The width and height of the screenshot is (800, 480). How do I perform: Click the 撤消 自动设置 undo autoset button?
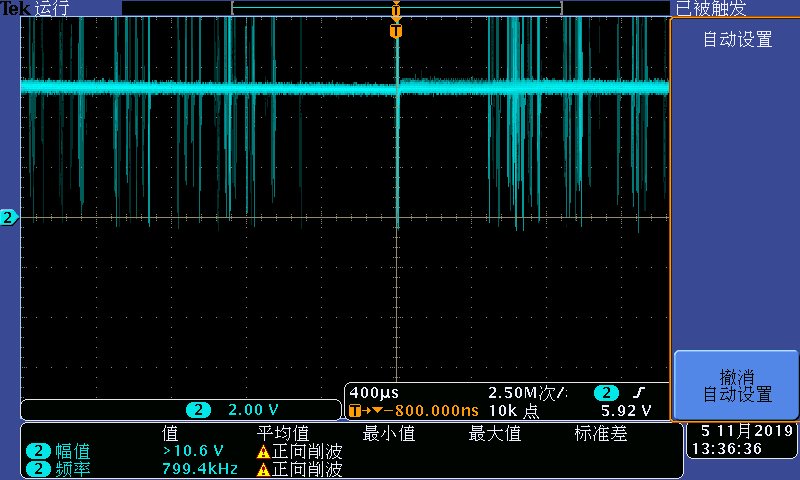(x=736, y=385)
